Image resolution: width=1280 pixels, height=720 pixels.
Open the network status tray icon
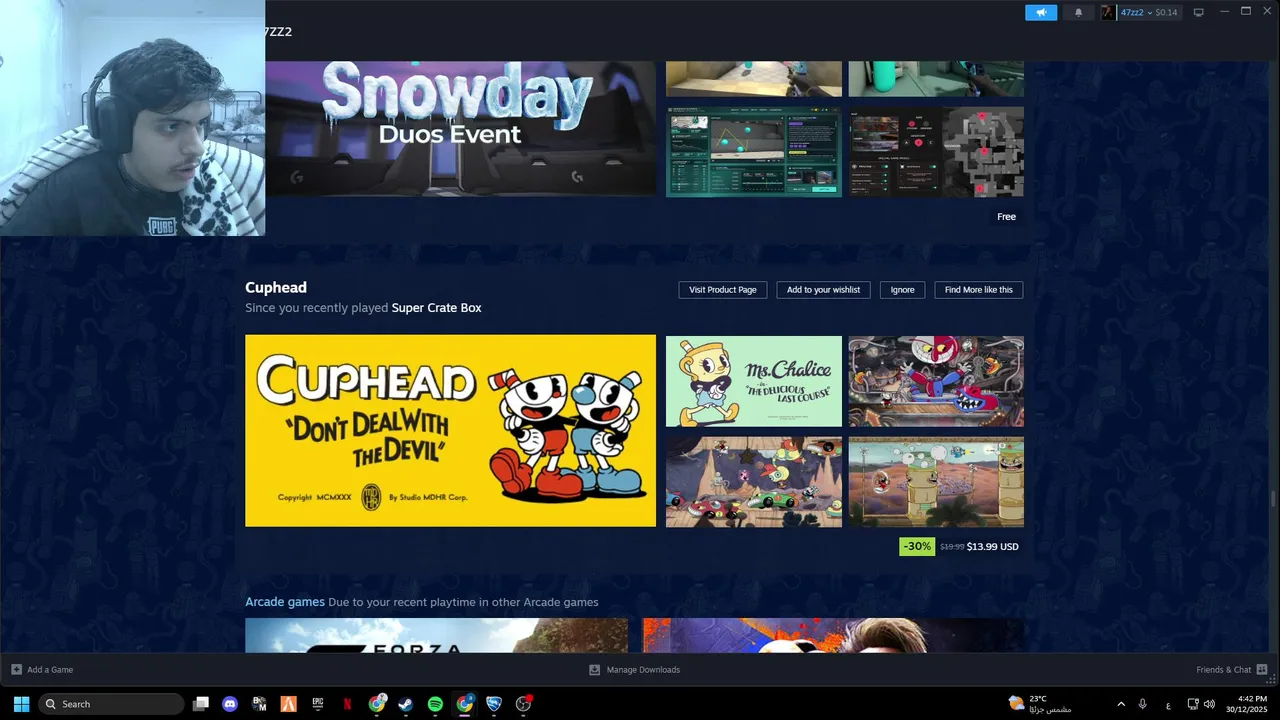[x=1193, y=704]
